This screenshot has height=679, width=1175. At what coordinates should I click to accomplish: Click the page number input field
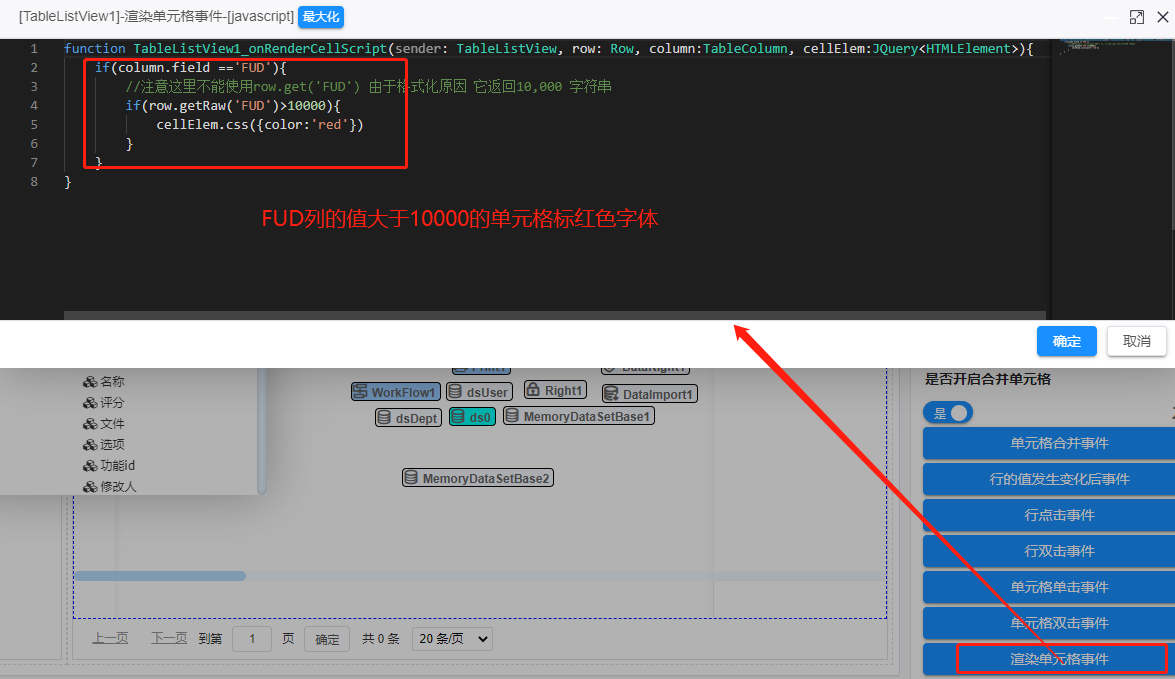point(252,639)
